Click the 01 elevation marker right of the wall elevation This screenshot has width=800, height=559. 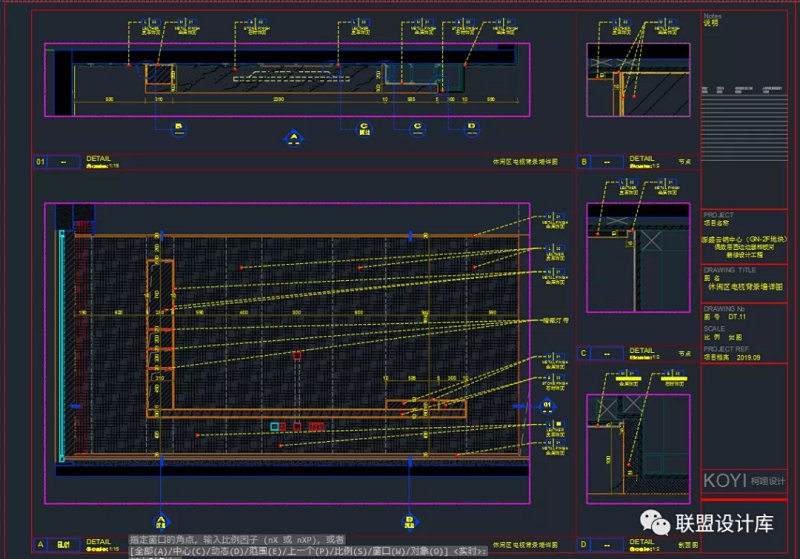(x=546, y=405)
